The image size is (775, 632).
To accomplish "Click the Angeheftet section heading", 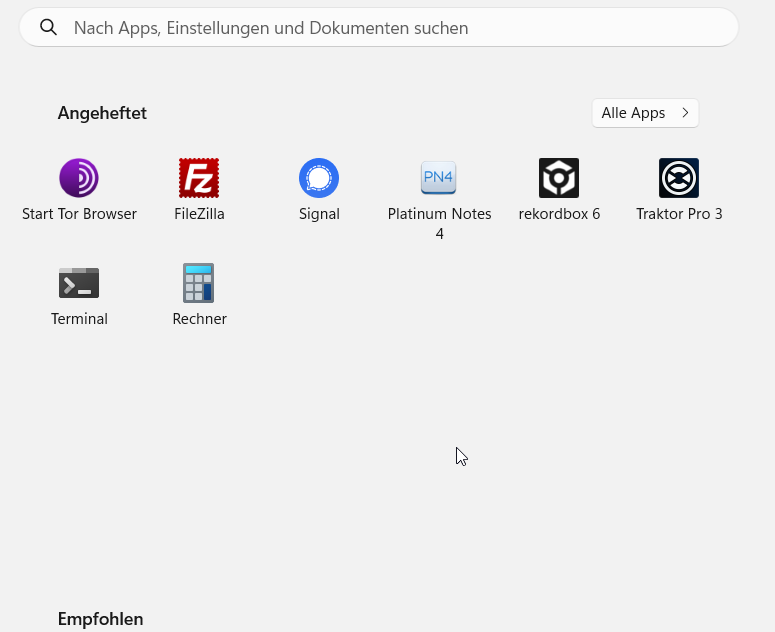I will [102, 113].
